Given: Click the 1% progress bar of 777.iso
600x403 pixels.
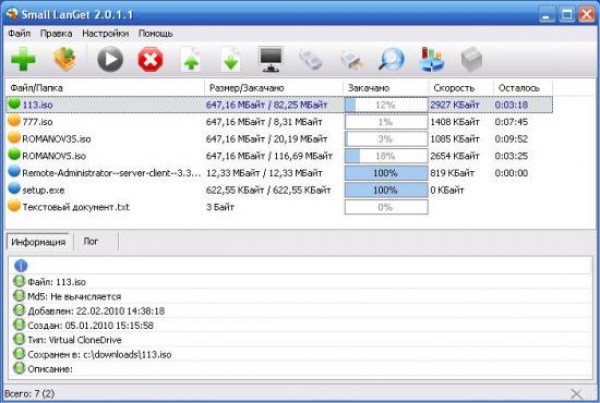Looking at the screenshot, I should coord(386,122).
